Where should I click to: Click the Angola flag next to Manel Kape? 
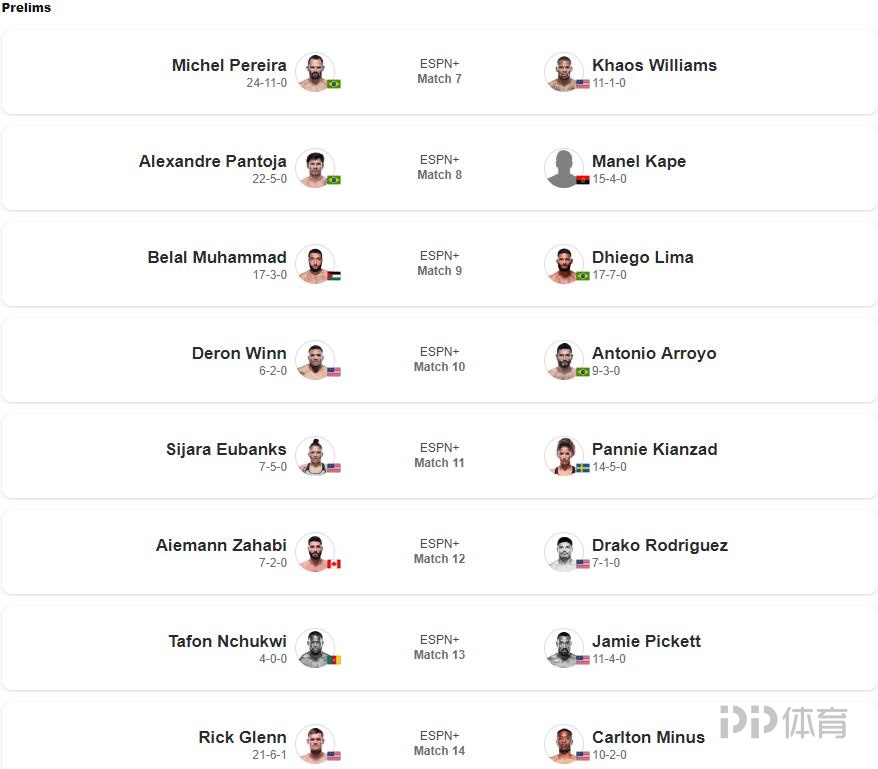[582, 180]
